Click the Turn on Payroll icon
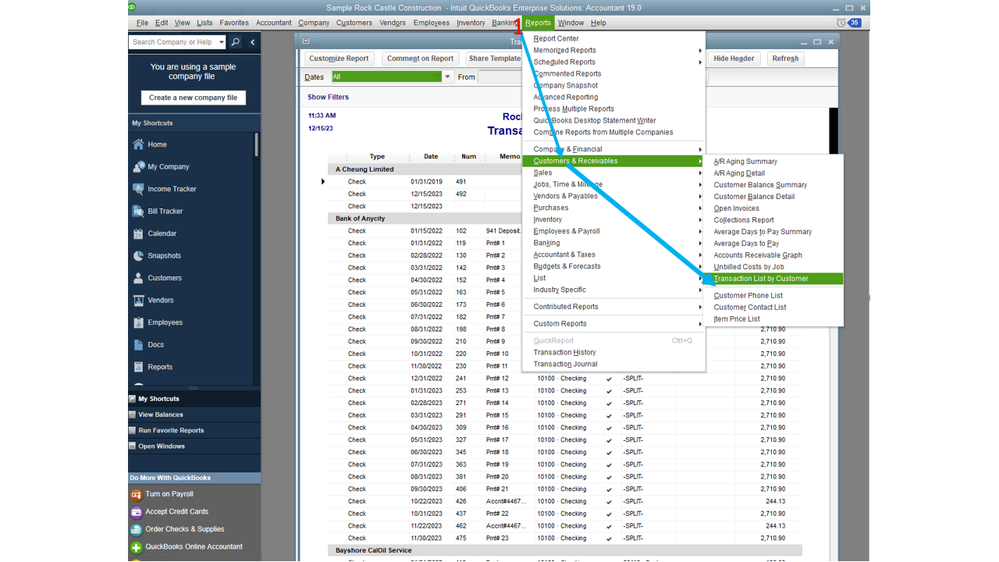Image resolution: width=999 pixels, height=562 pixels. pyautogui.click(x=136, y=494)
